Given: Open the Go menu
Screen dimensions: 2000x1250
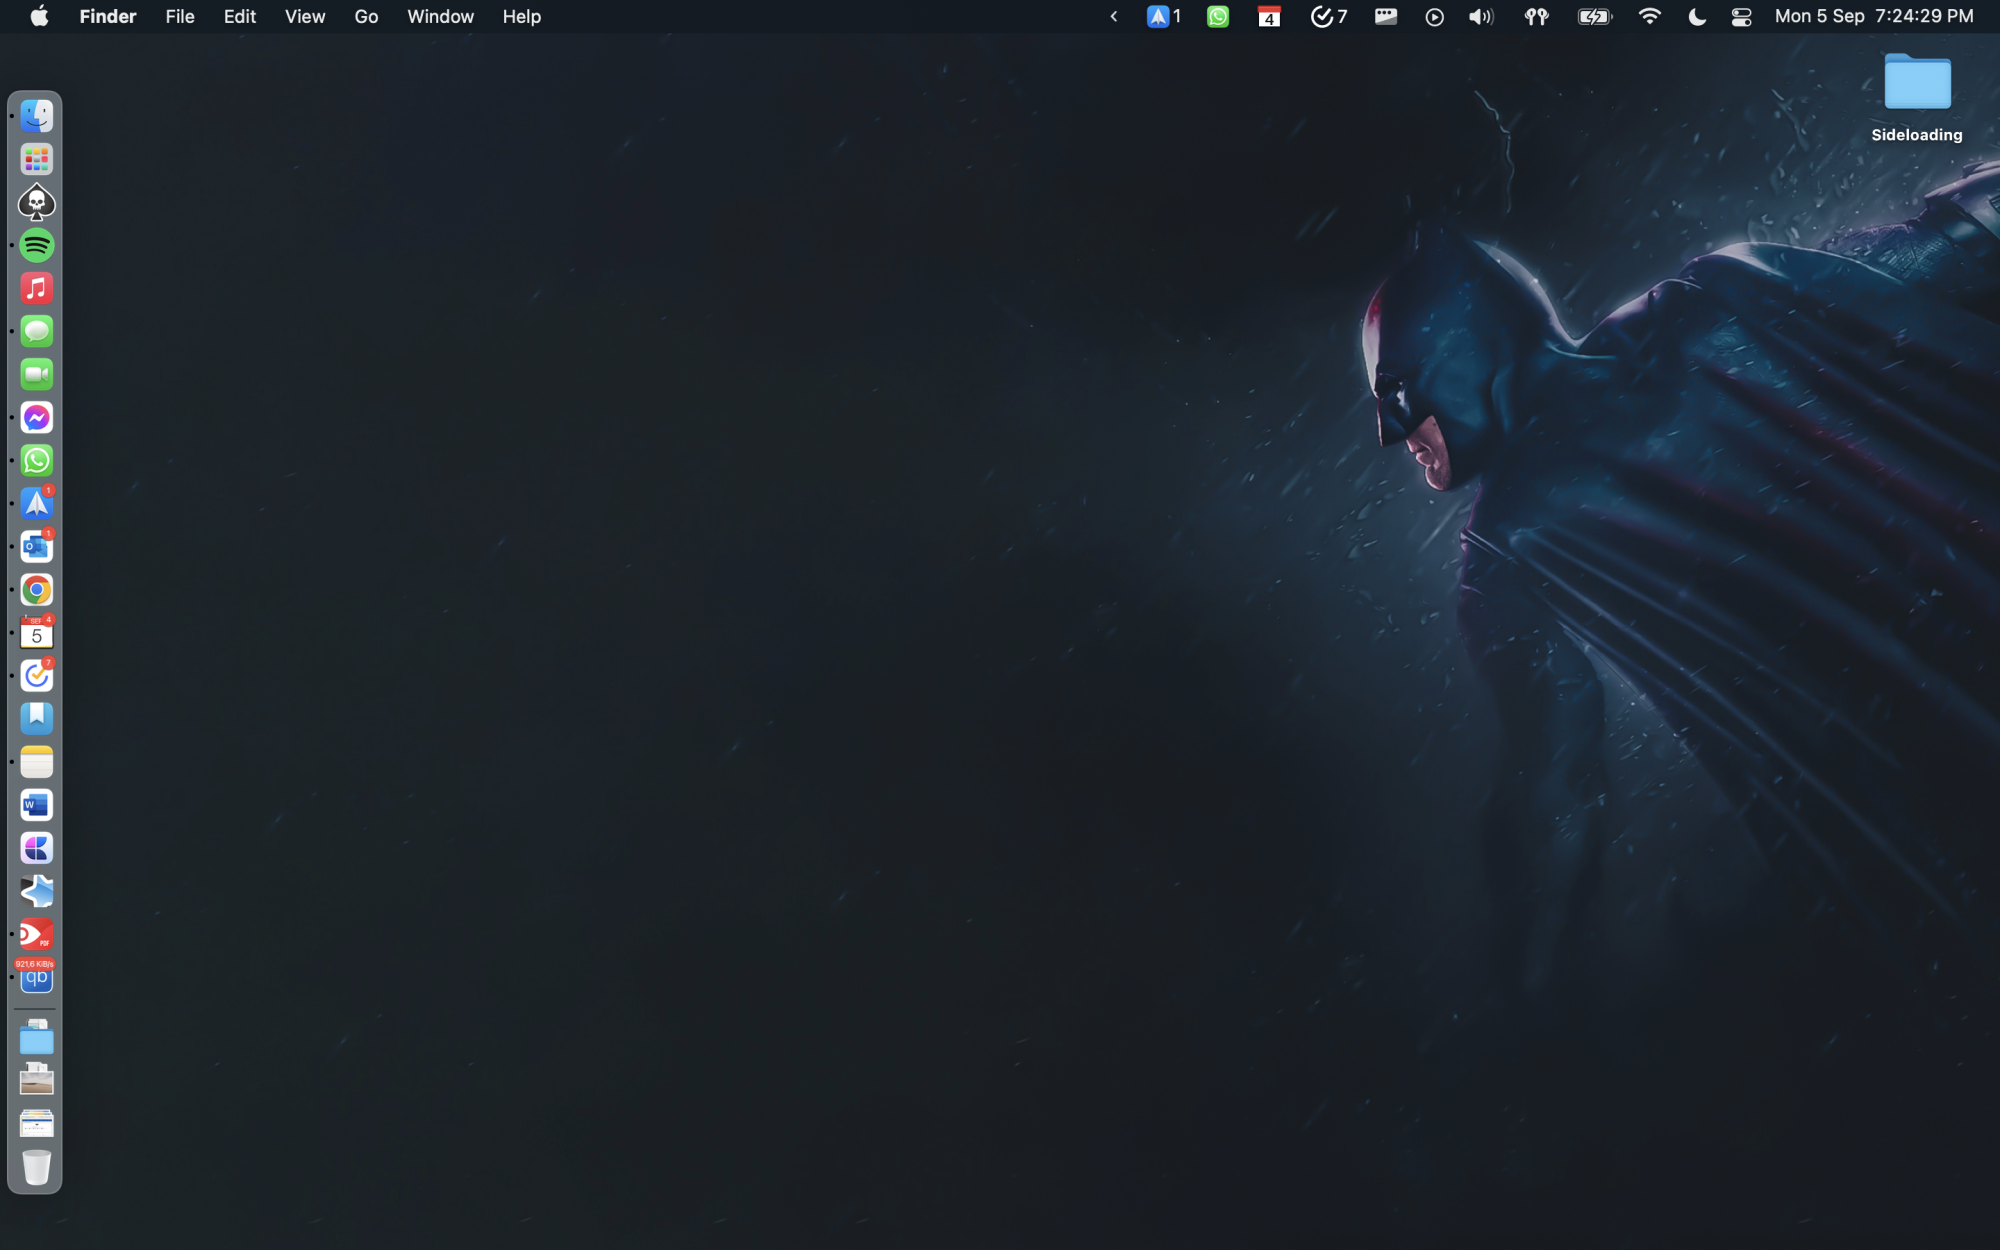Looking at the screenshot, I should pyautogui.click(x=366, y=16).
